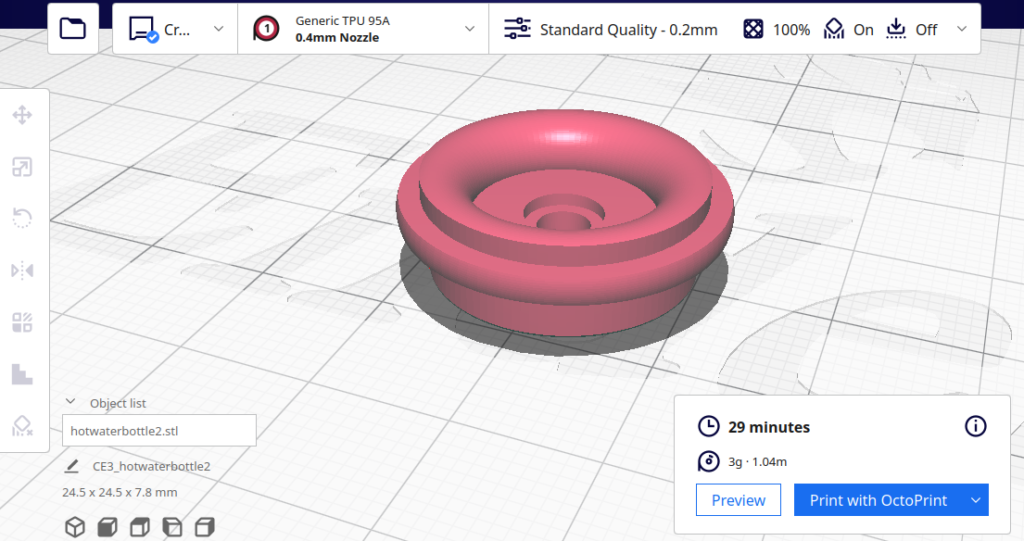Click the filament spool usage icon
The image size is (1024, 541).
pos(709,461)
